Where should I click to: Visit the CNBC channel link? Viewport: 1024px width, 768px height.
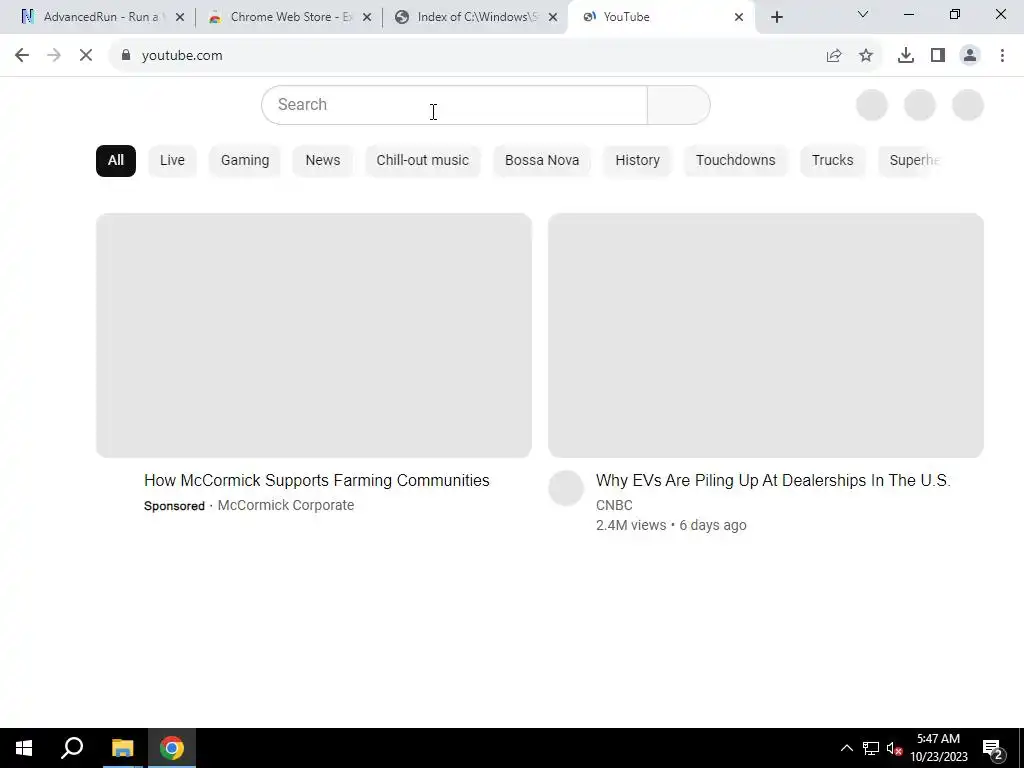coord(614,505)
